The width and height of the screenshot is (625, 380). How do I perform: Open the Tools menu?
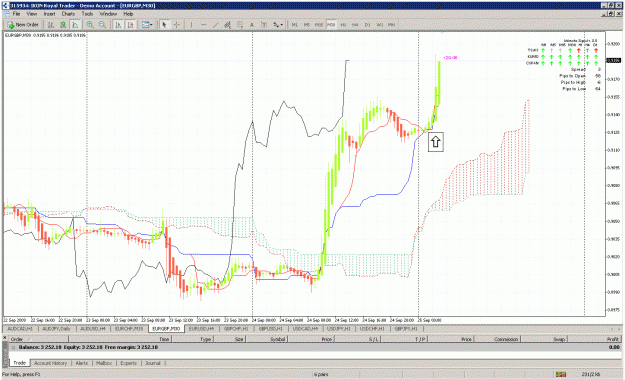click(87, 14)
